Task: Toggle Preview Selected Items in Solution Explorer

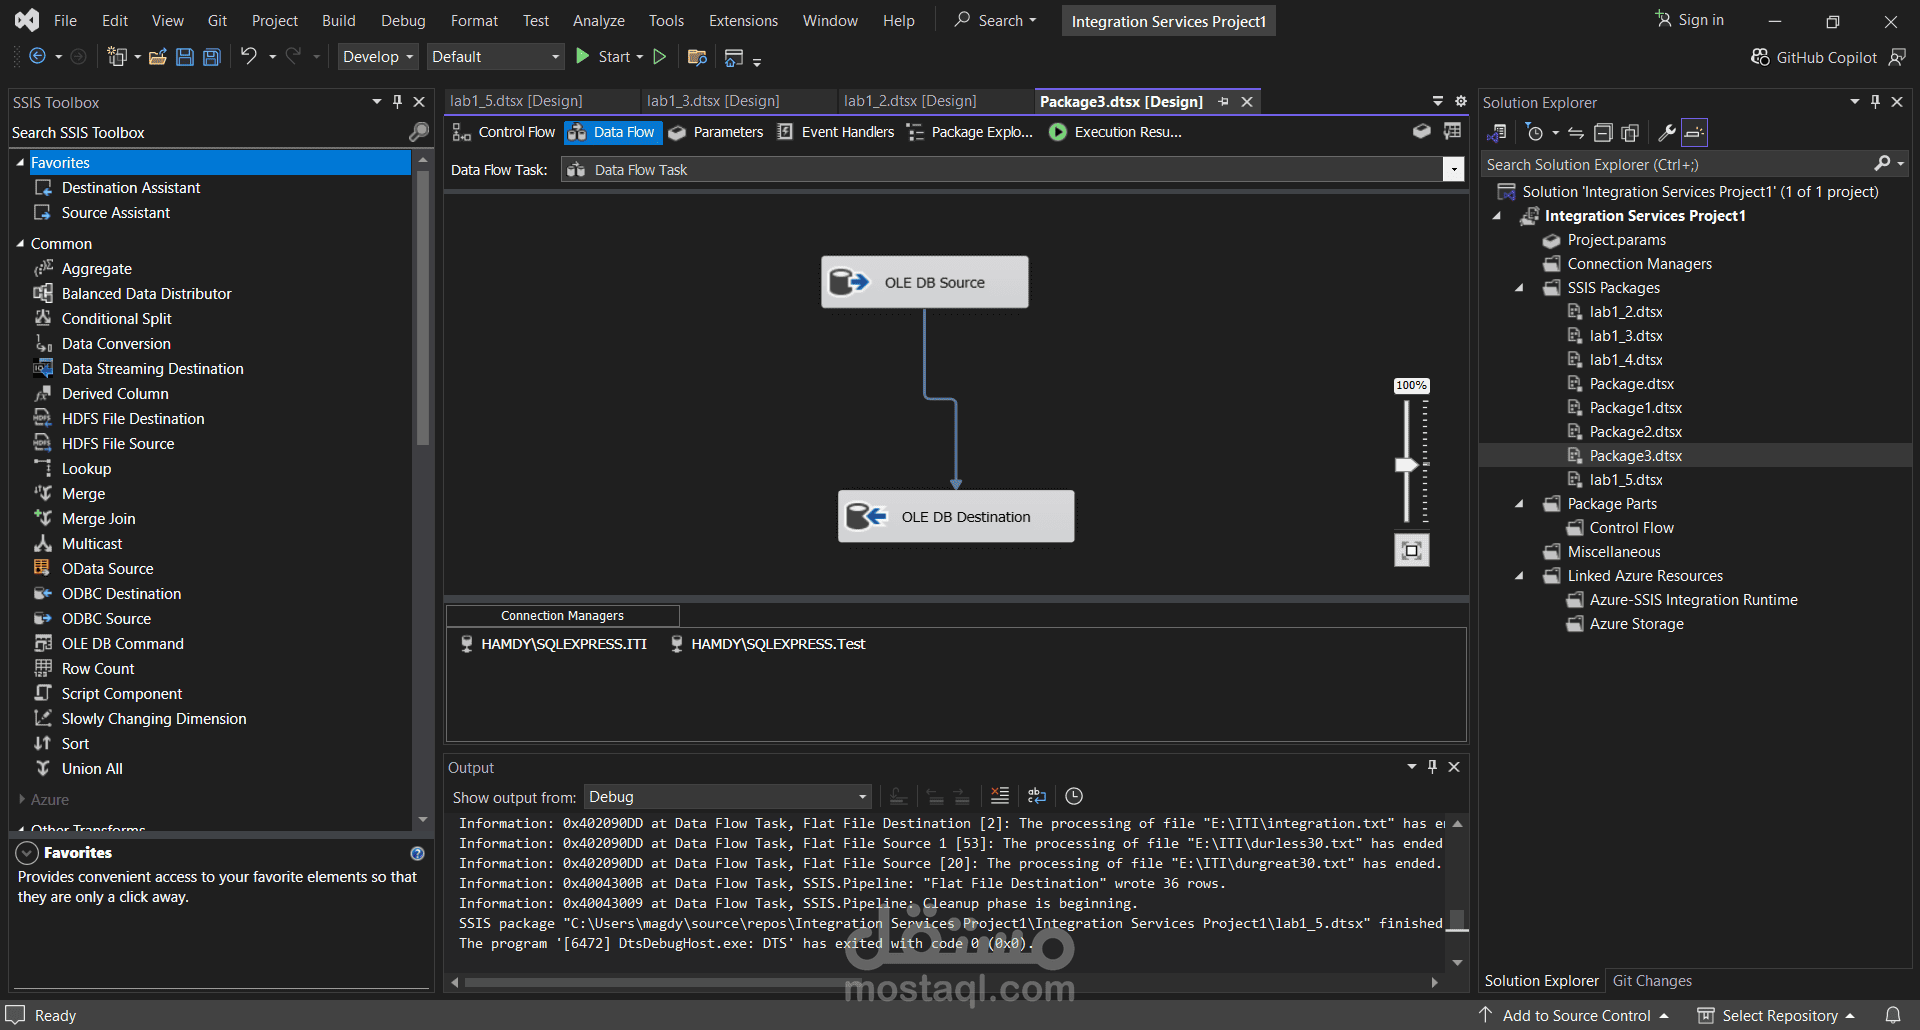Action: click(x=1694, y=133)
